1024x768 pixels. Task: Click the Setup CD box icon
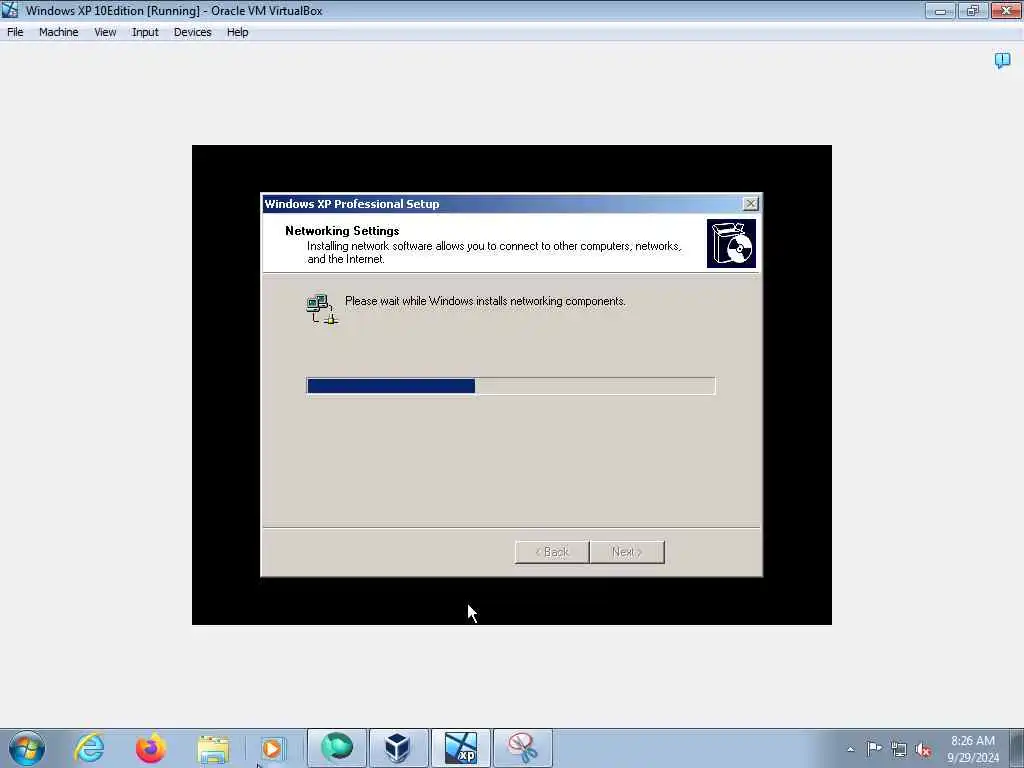click(x=731, y=244)
